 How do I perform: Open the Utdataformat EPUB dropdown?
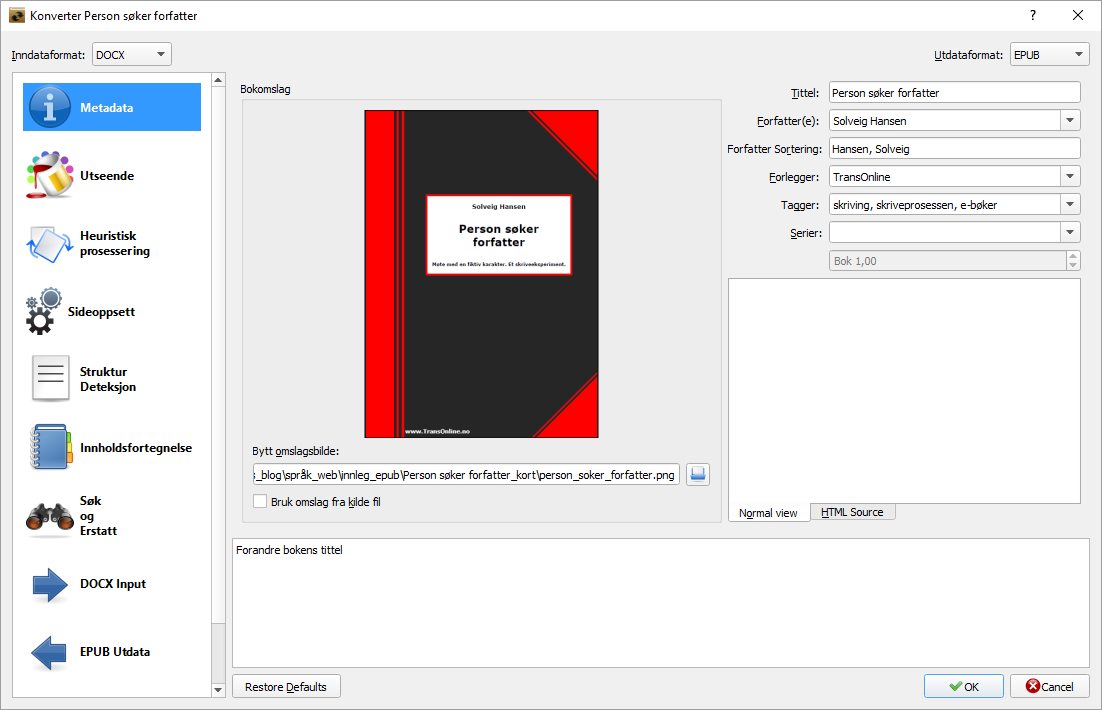(1049, 55)
